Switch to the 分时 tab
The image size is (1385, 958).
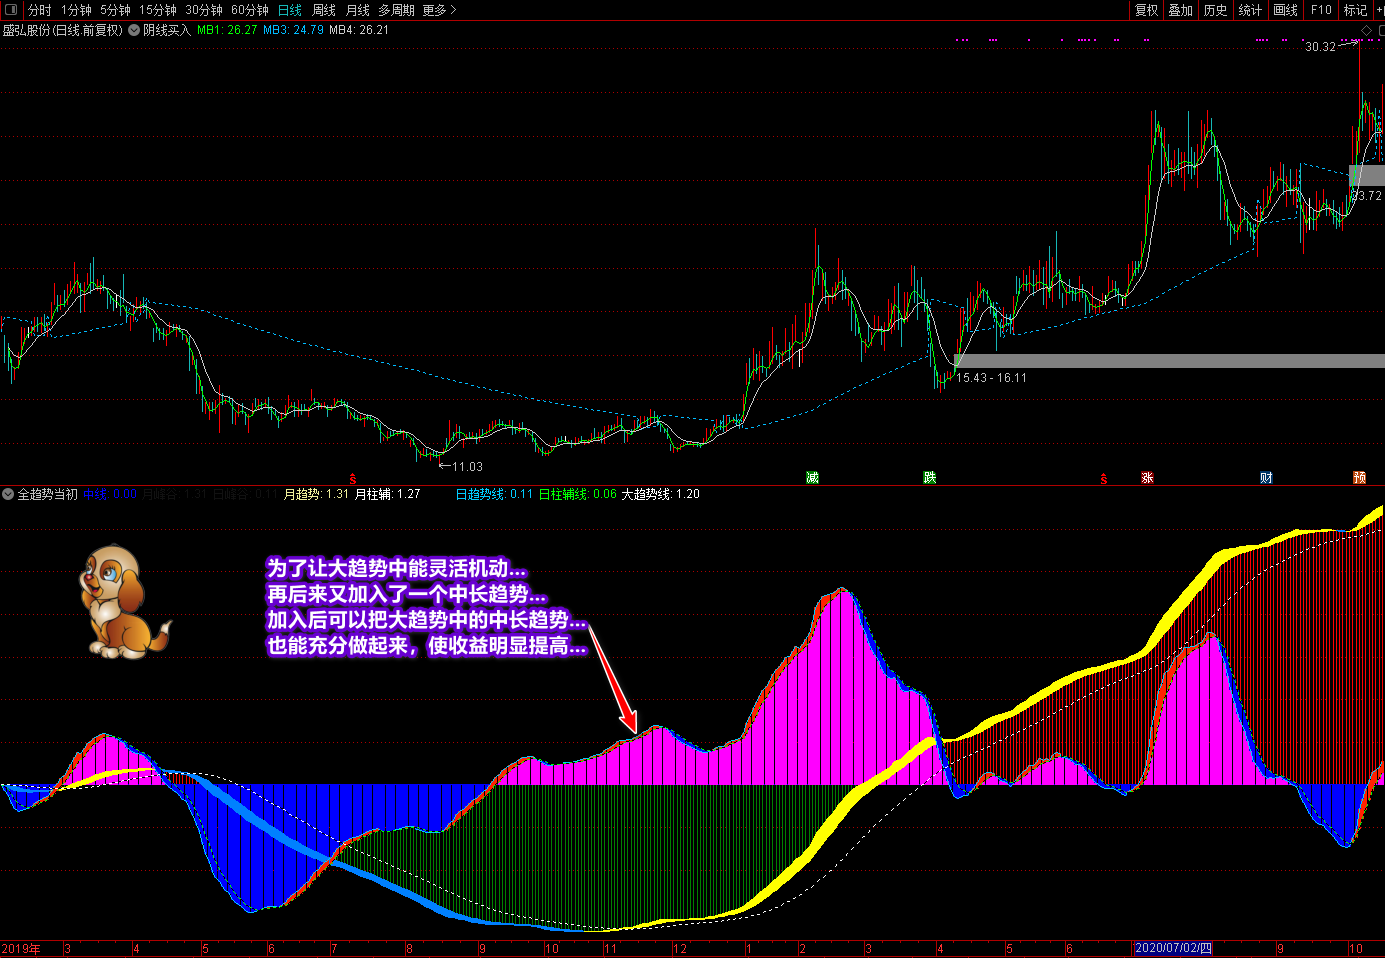(40, 10)
